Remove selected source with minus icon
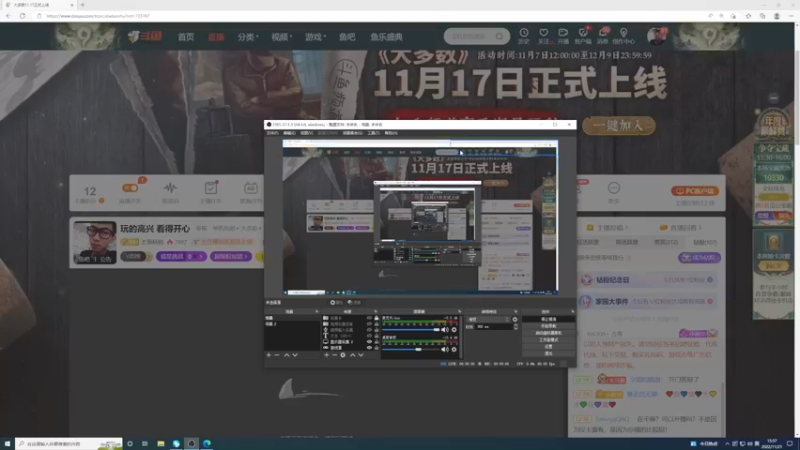Viewport: 800px width, 450px height. (x=335, y=355)
